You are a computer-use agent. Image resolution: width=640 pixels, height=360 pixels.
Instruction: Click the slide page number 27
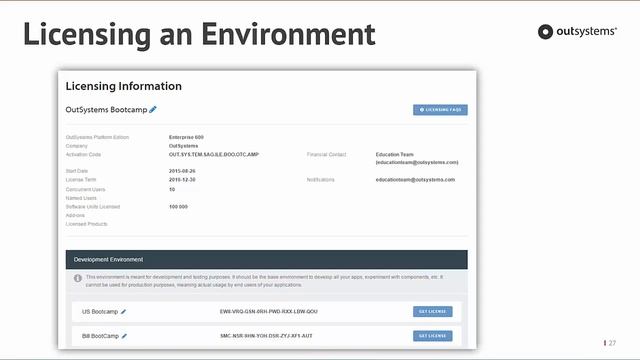612,343
